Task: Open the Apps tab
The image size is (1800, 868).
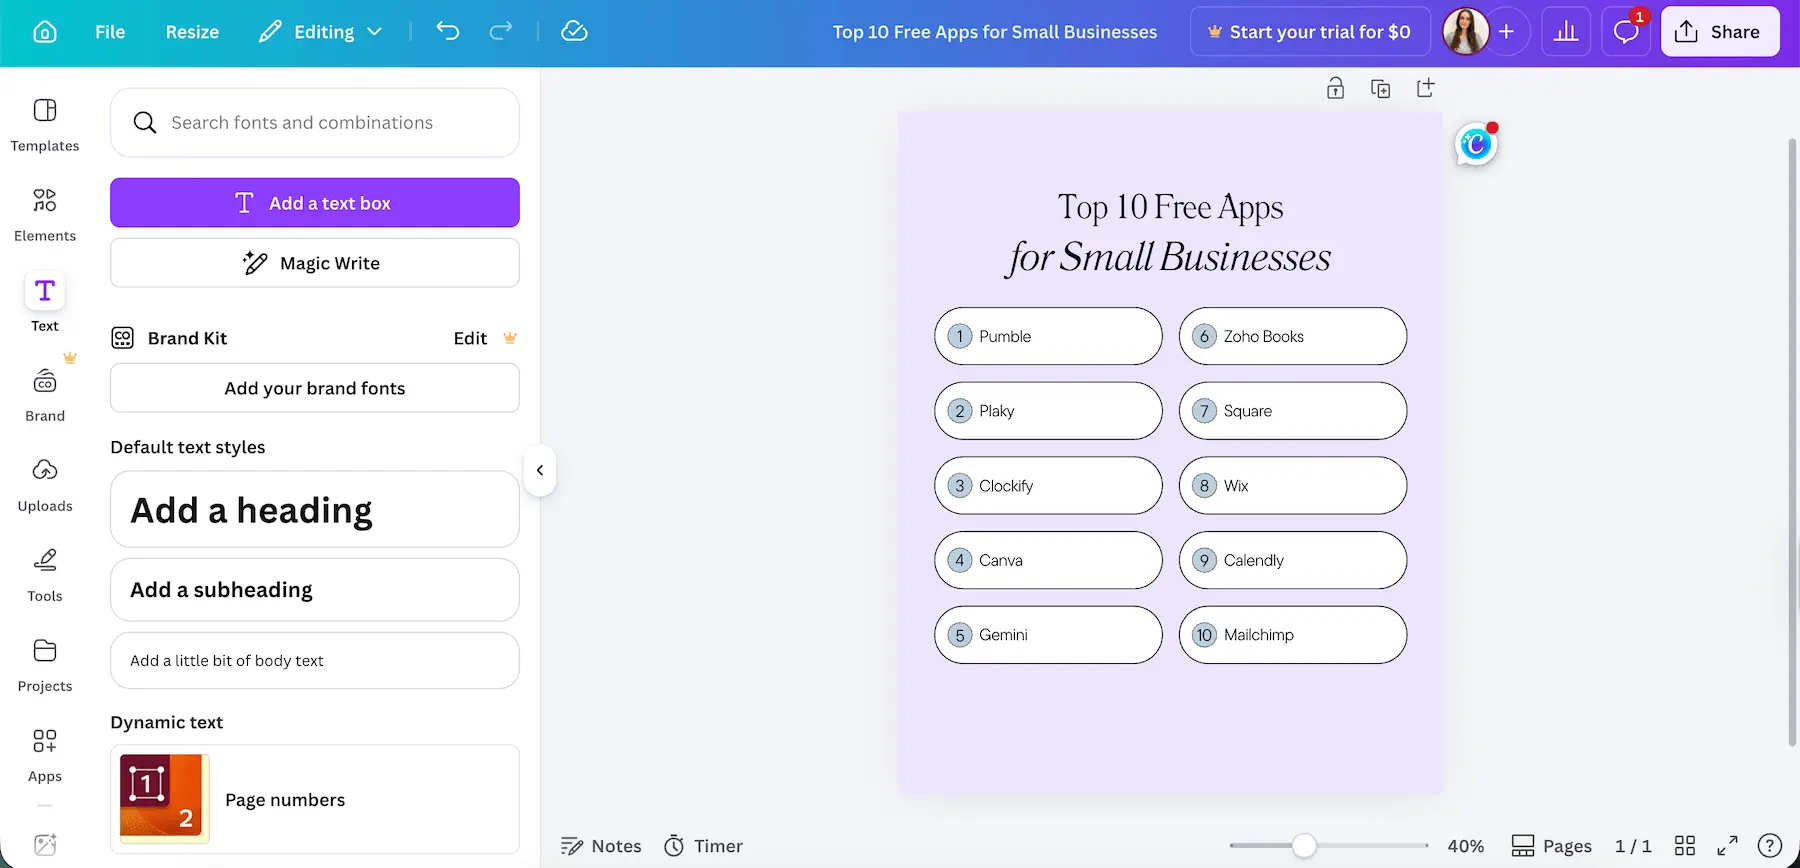Action: pos(45,755)
